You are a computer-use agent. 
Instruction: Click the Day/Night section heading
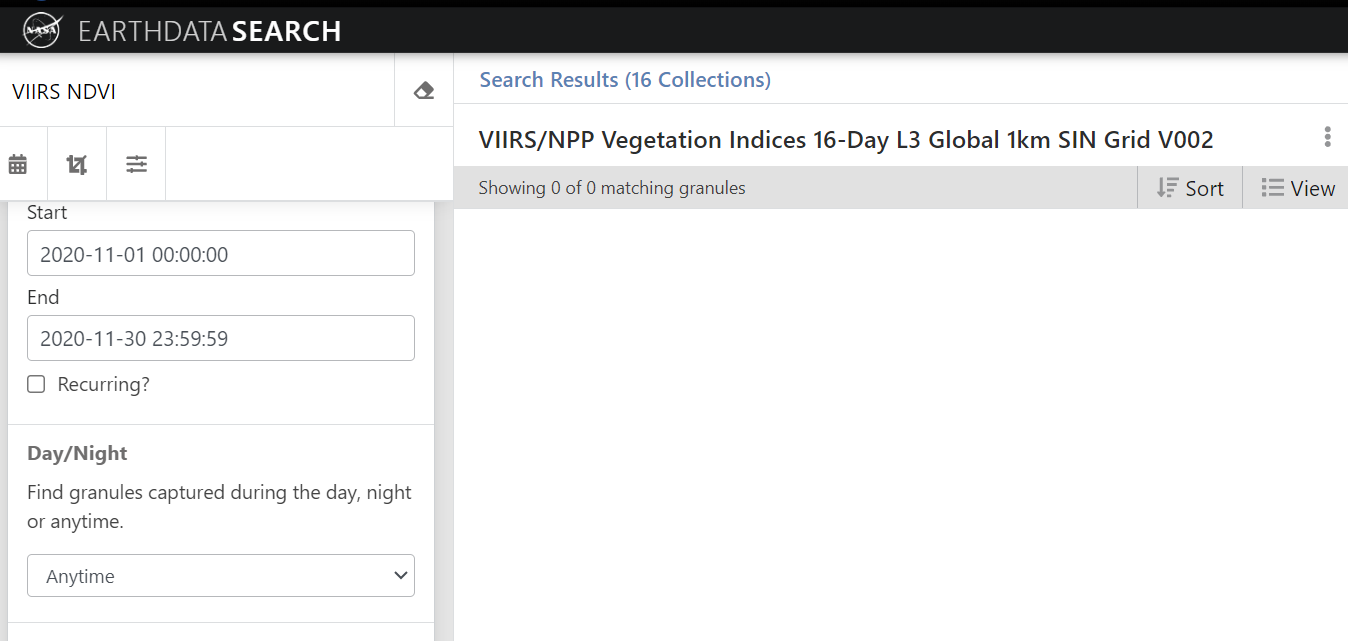tap(77, 453)
